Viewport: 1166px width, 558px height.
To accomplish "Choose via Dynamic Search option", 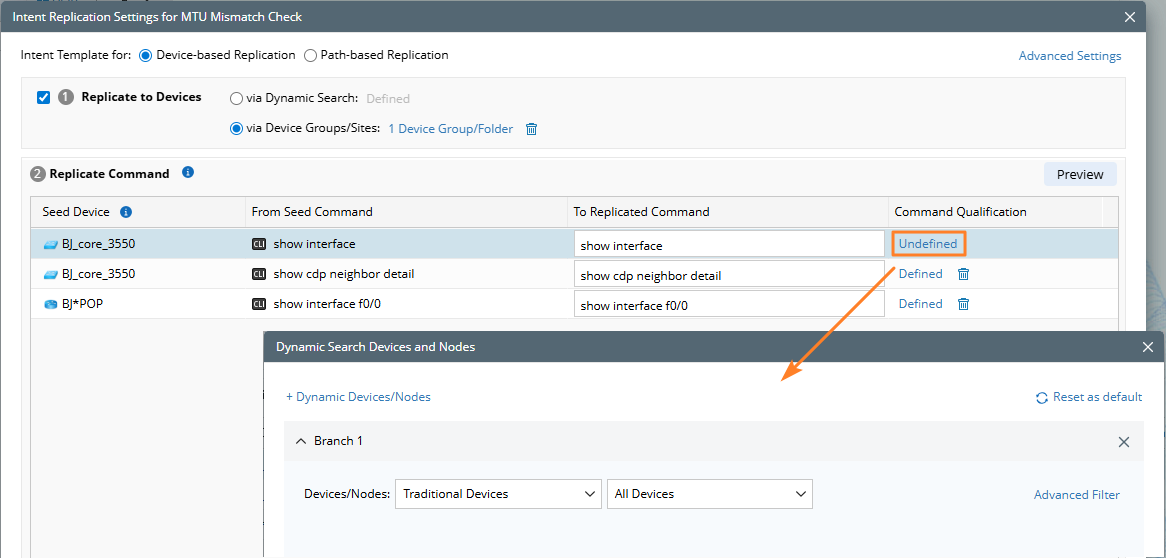I will (x=236, y=98).
